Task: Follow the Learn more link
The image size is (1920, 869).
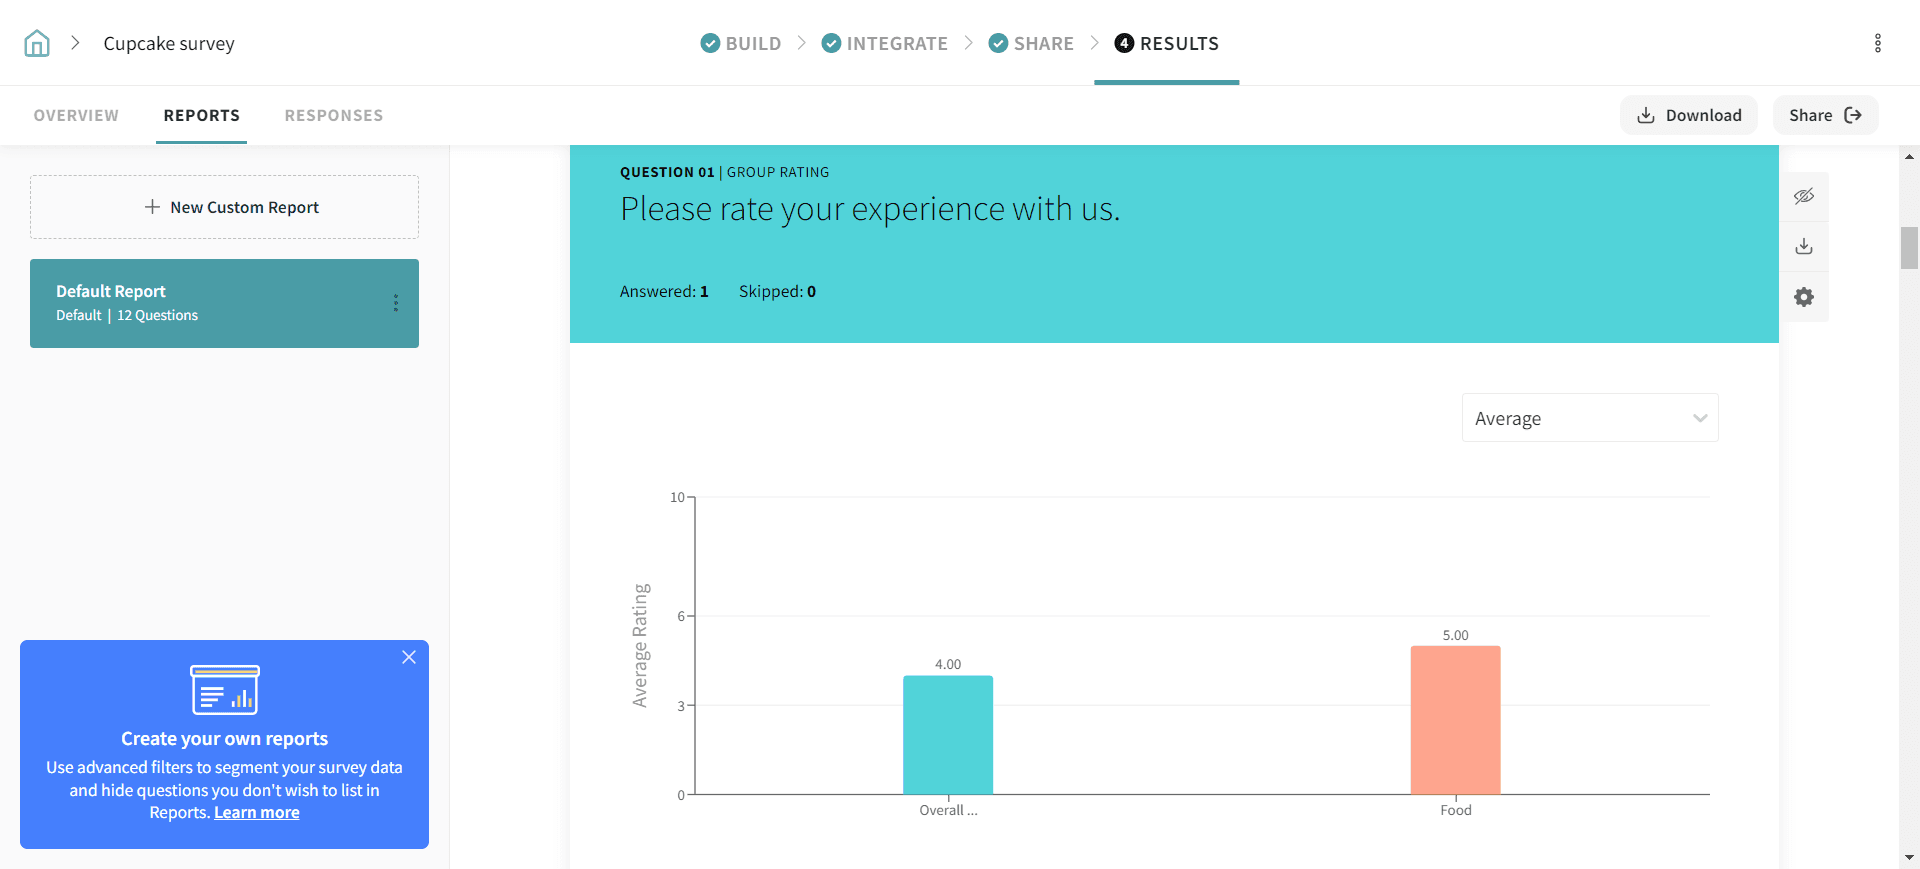Action: (257, 813)
